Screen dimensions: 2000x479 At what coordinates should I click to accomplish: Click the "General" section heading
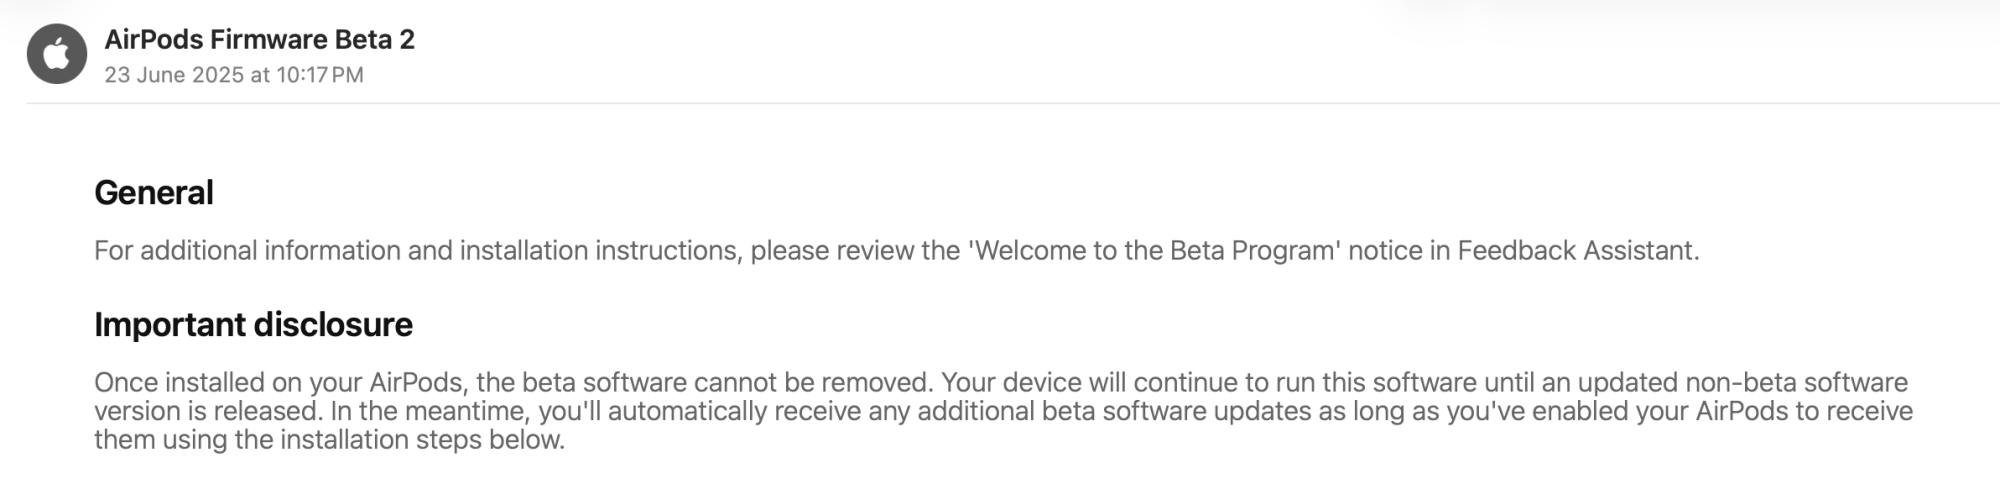click(153, 192)
